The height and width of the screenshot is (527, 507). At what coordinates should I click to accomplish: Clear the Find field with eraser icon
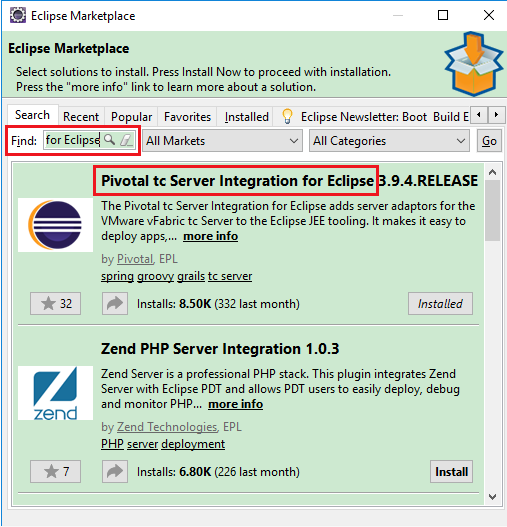pyautogui.click(x=126, y=140)
